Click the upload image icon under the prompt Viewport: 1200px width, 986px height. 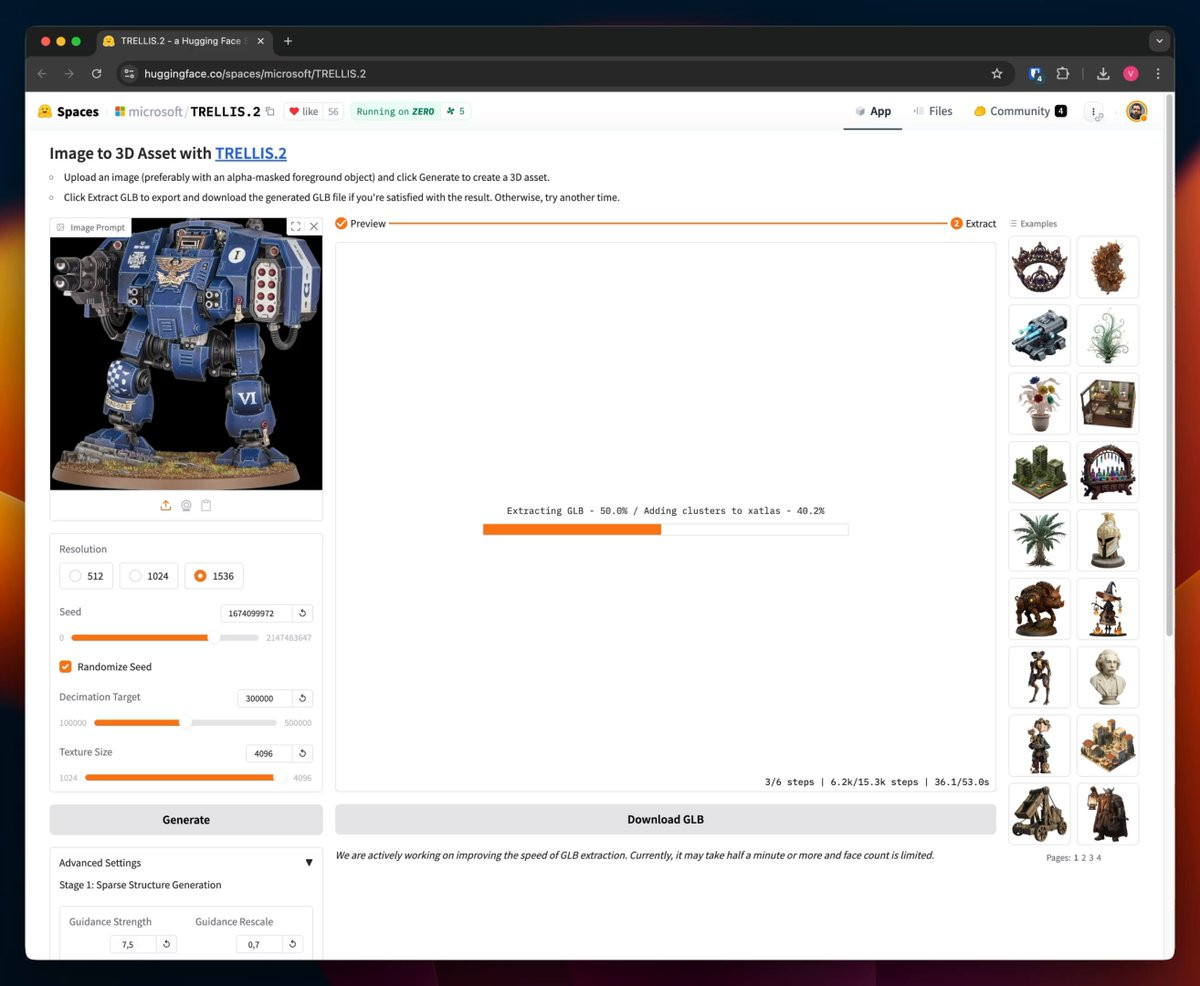[x=166, y=505]
